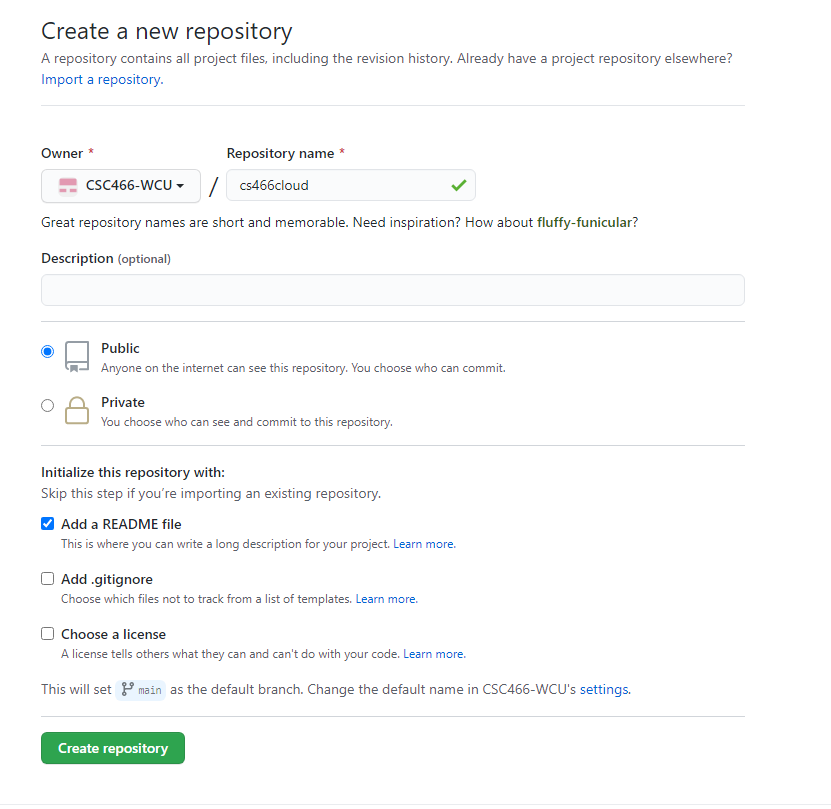Screen dimensions: 831x809
Task: Click the Description text field
Action: [x=392, y=290]
